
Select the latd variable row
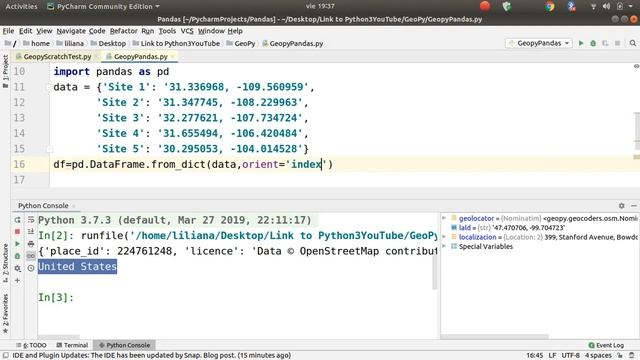tap(540, 228)
